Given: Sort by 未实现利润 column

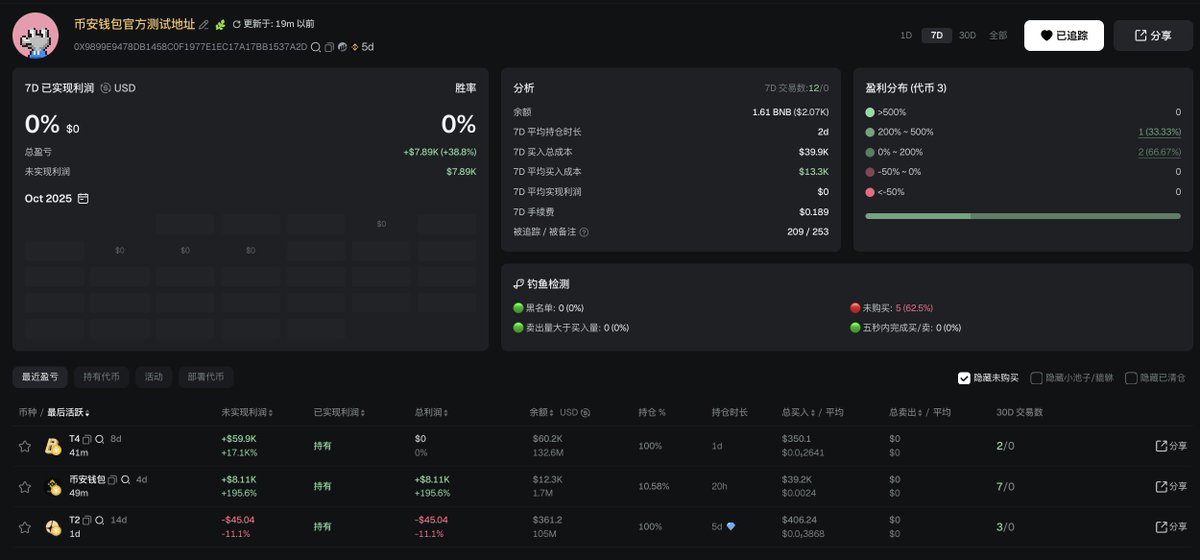Looking at the screenshot, I should (x=247, y=412).
